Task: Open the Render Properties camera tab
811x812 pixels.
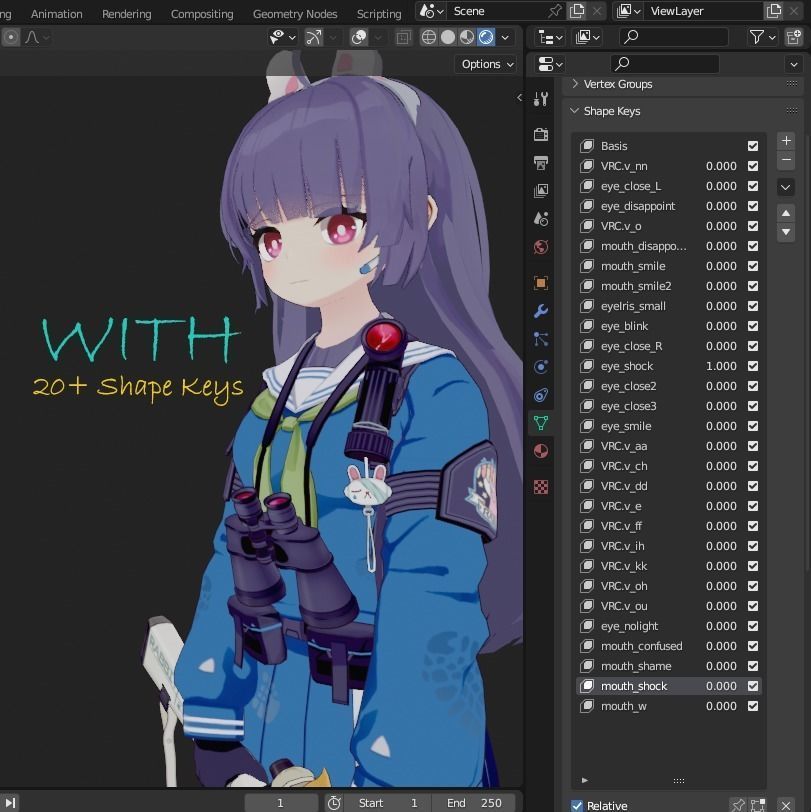Action: (x=540, y=134)
